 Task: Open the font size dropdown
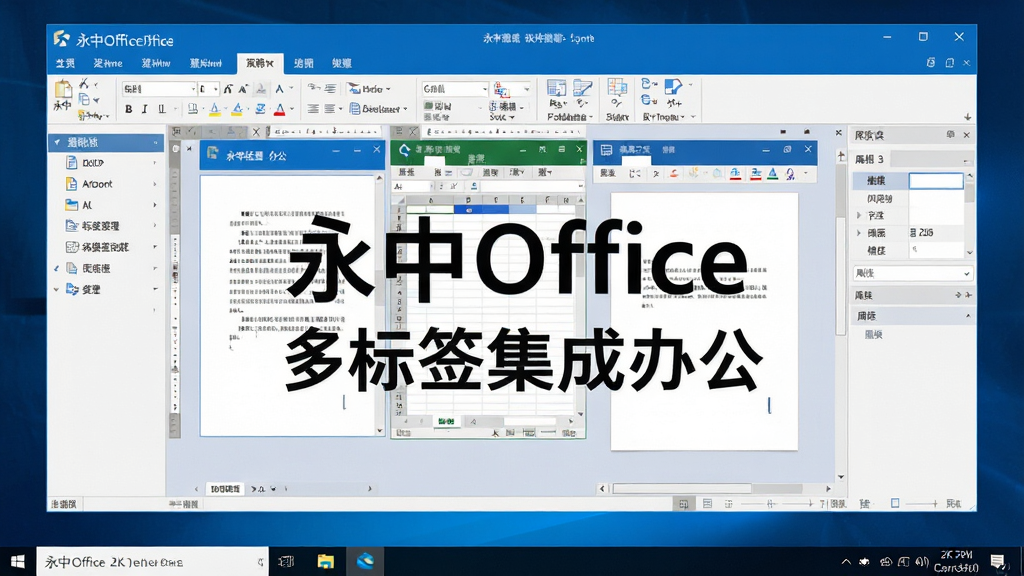216,89
